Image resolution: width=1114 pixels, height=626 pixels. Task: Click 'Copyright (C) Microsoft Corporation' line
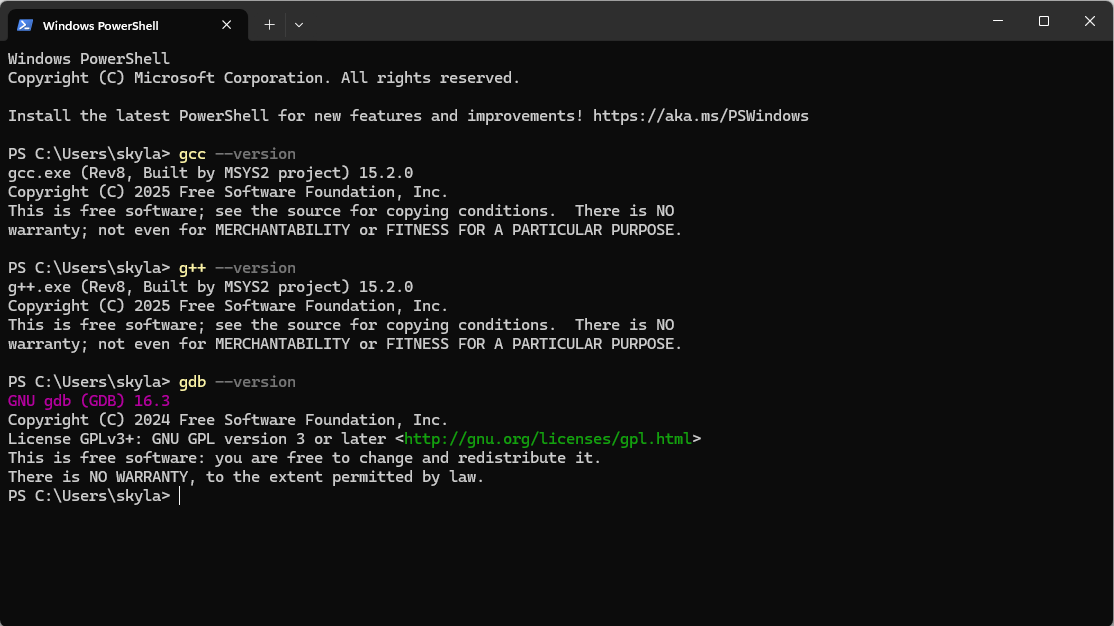coord(264,78)
